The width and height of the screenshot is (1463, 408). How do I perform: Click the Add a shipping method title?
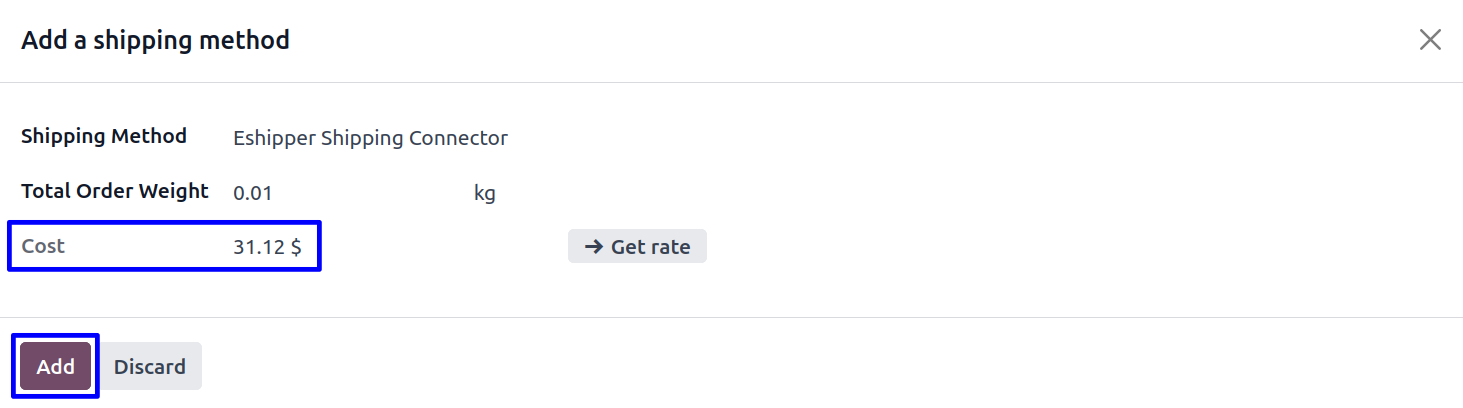click(x=155, y=40)
